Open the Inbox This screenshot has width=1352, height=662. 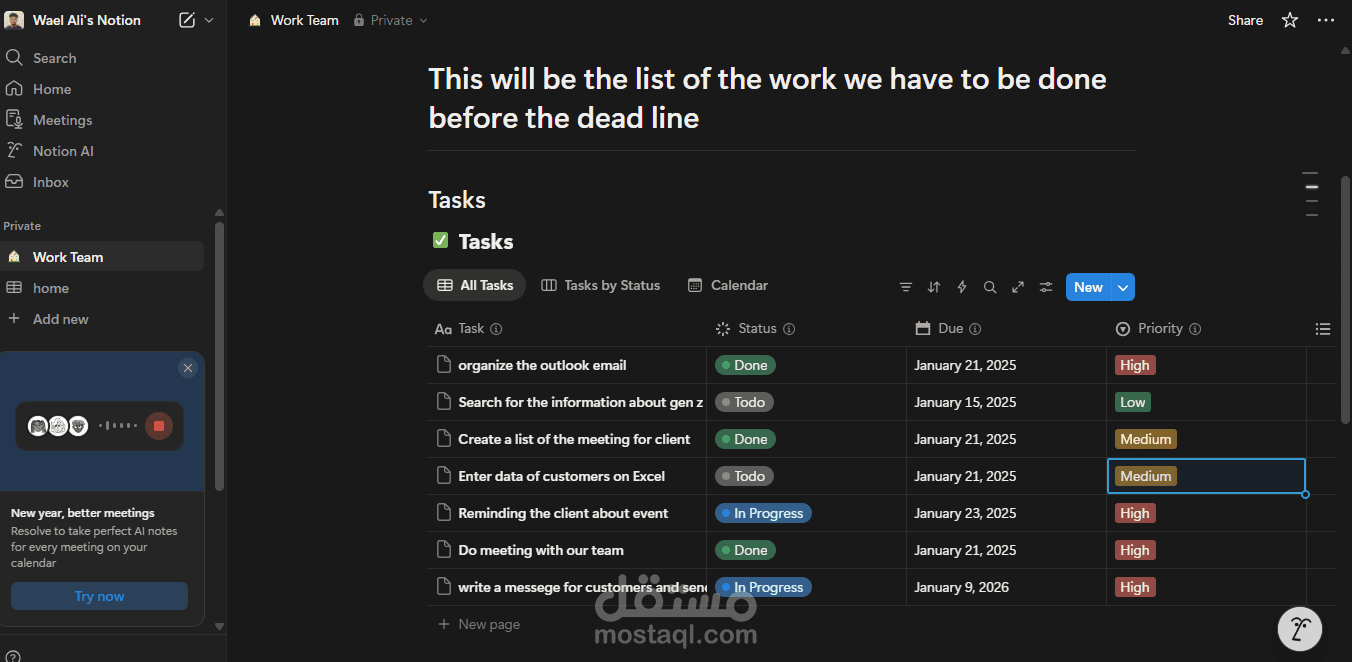[x=102, y=182]
